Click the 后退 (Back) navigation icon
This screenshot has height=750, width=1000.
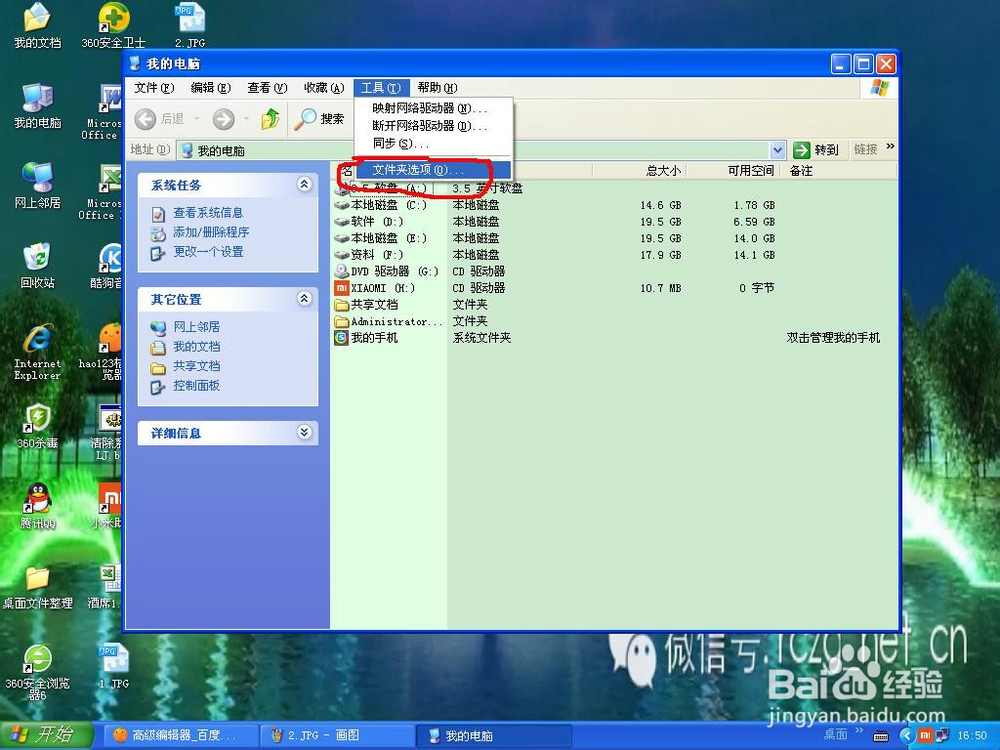pos(144,118)
